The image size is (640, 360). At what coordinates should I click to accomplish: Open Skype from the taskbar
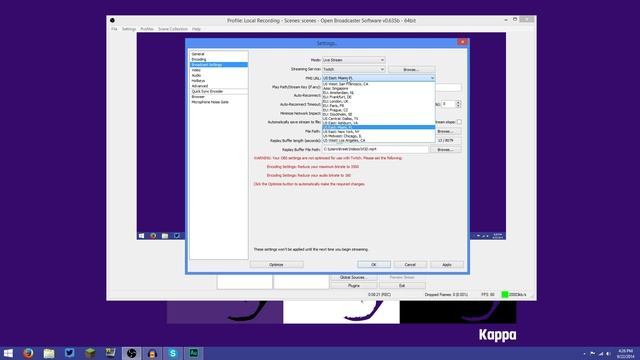coord(173,353)
